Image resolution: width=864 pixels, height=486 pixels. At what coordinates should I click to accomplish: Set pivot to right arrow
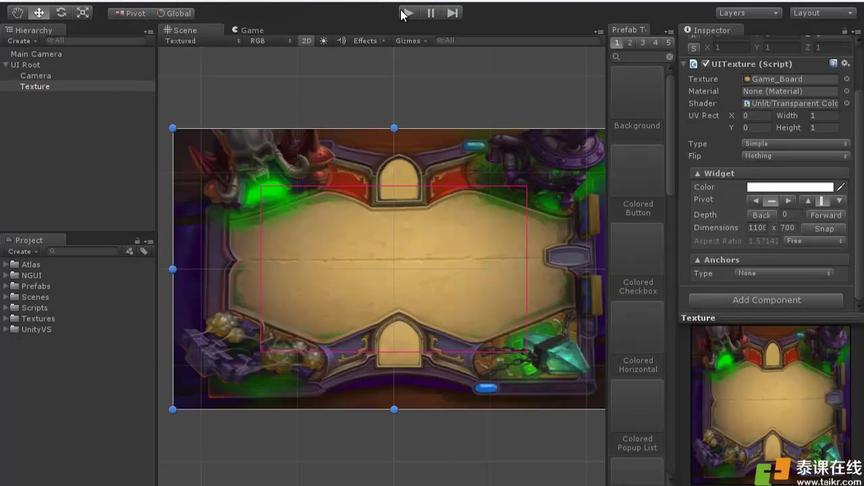click(788, 201)
